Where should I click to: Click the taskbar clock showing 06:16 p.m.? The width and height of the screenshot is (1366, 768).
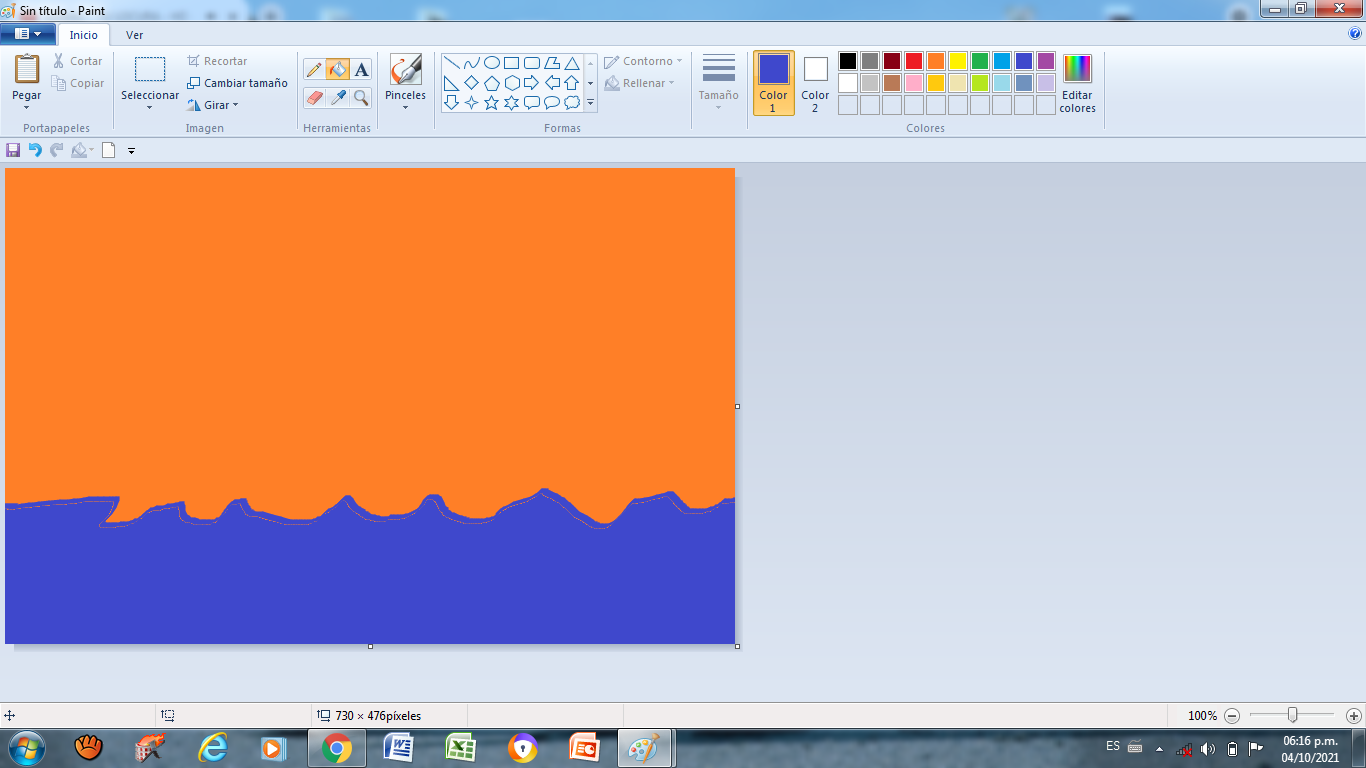click(1310, 749)
